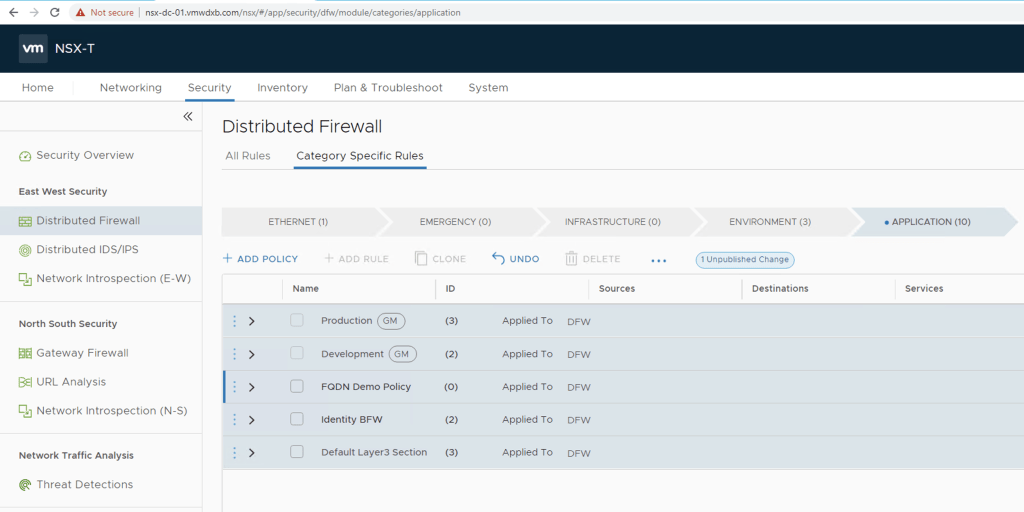Click the browser reload icon
The image size is (1024, 512).
coord(54,12)
